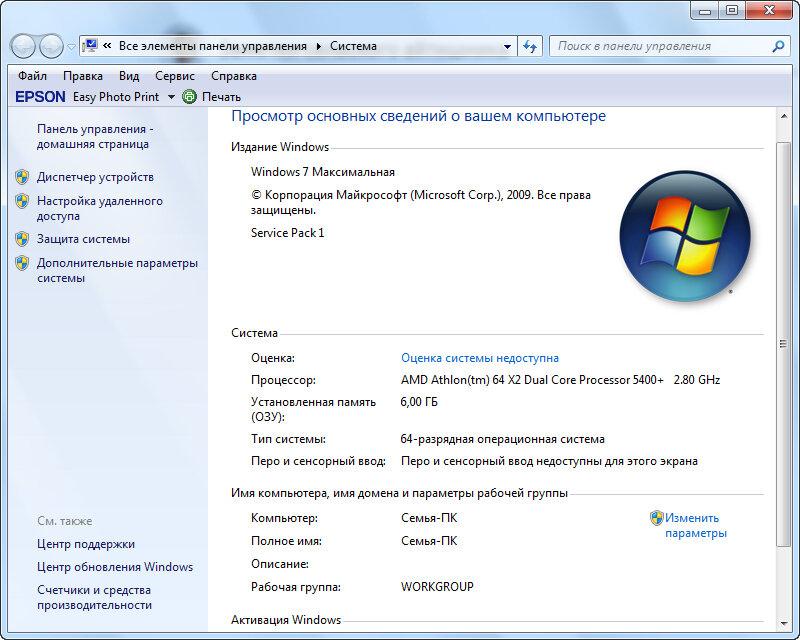Screen dimensions: 800x640
Task: Click the vertical scrollbar thumb
Action: pyautogui.click(x=783, y=344)
